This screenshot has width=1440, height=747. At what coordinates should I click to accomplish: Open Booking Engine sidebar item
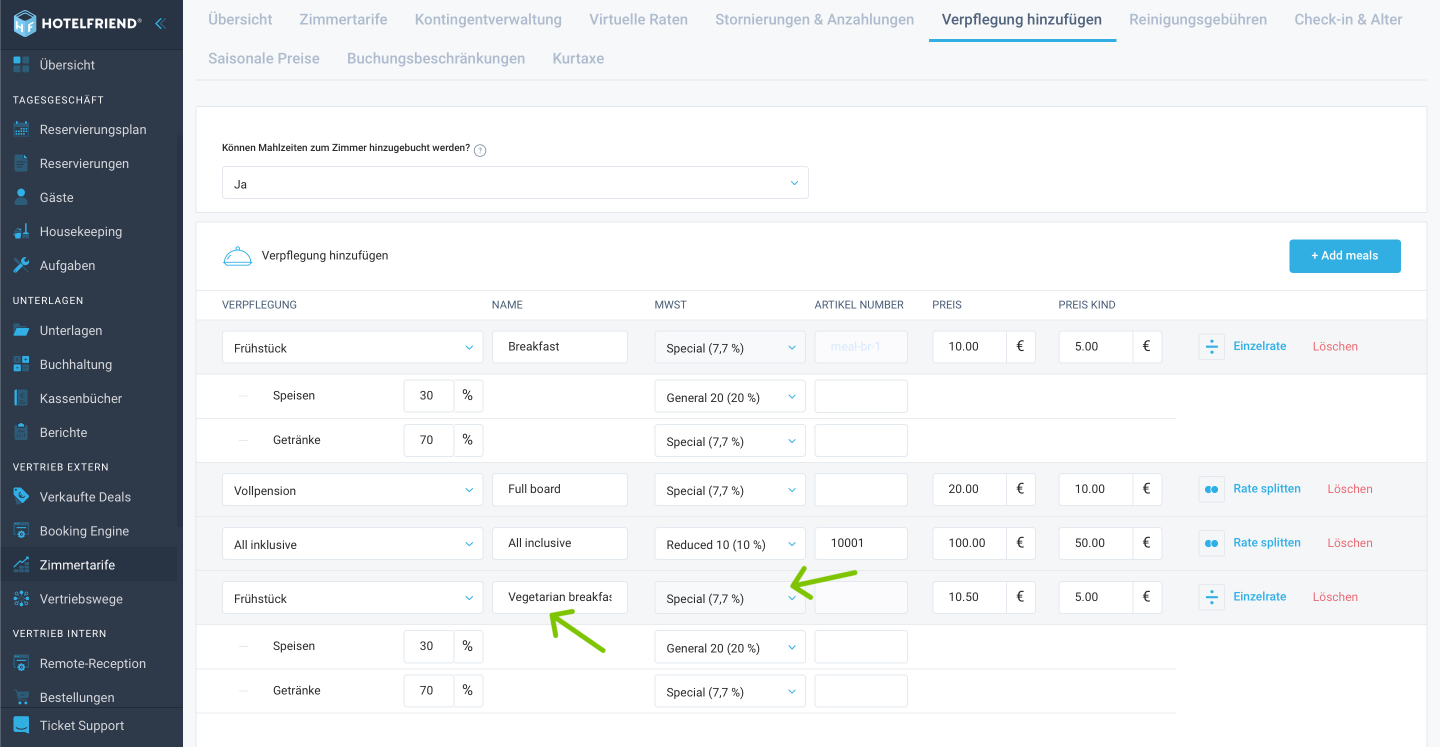84,531
